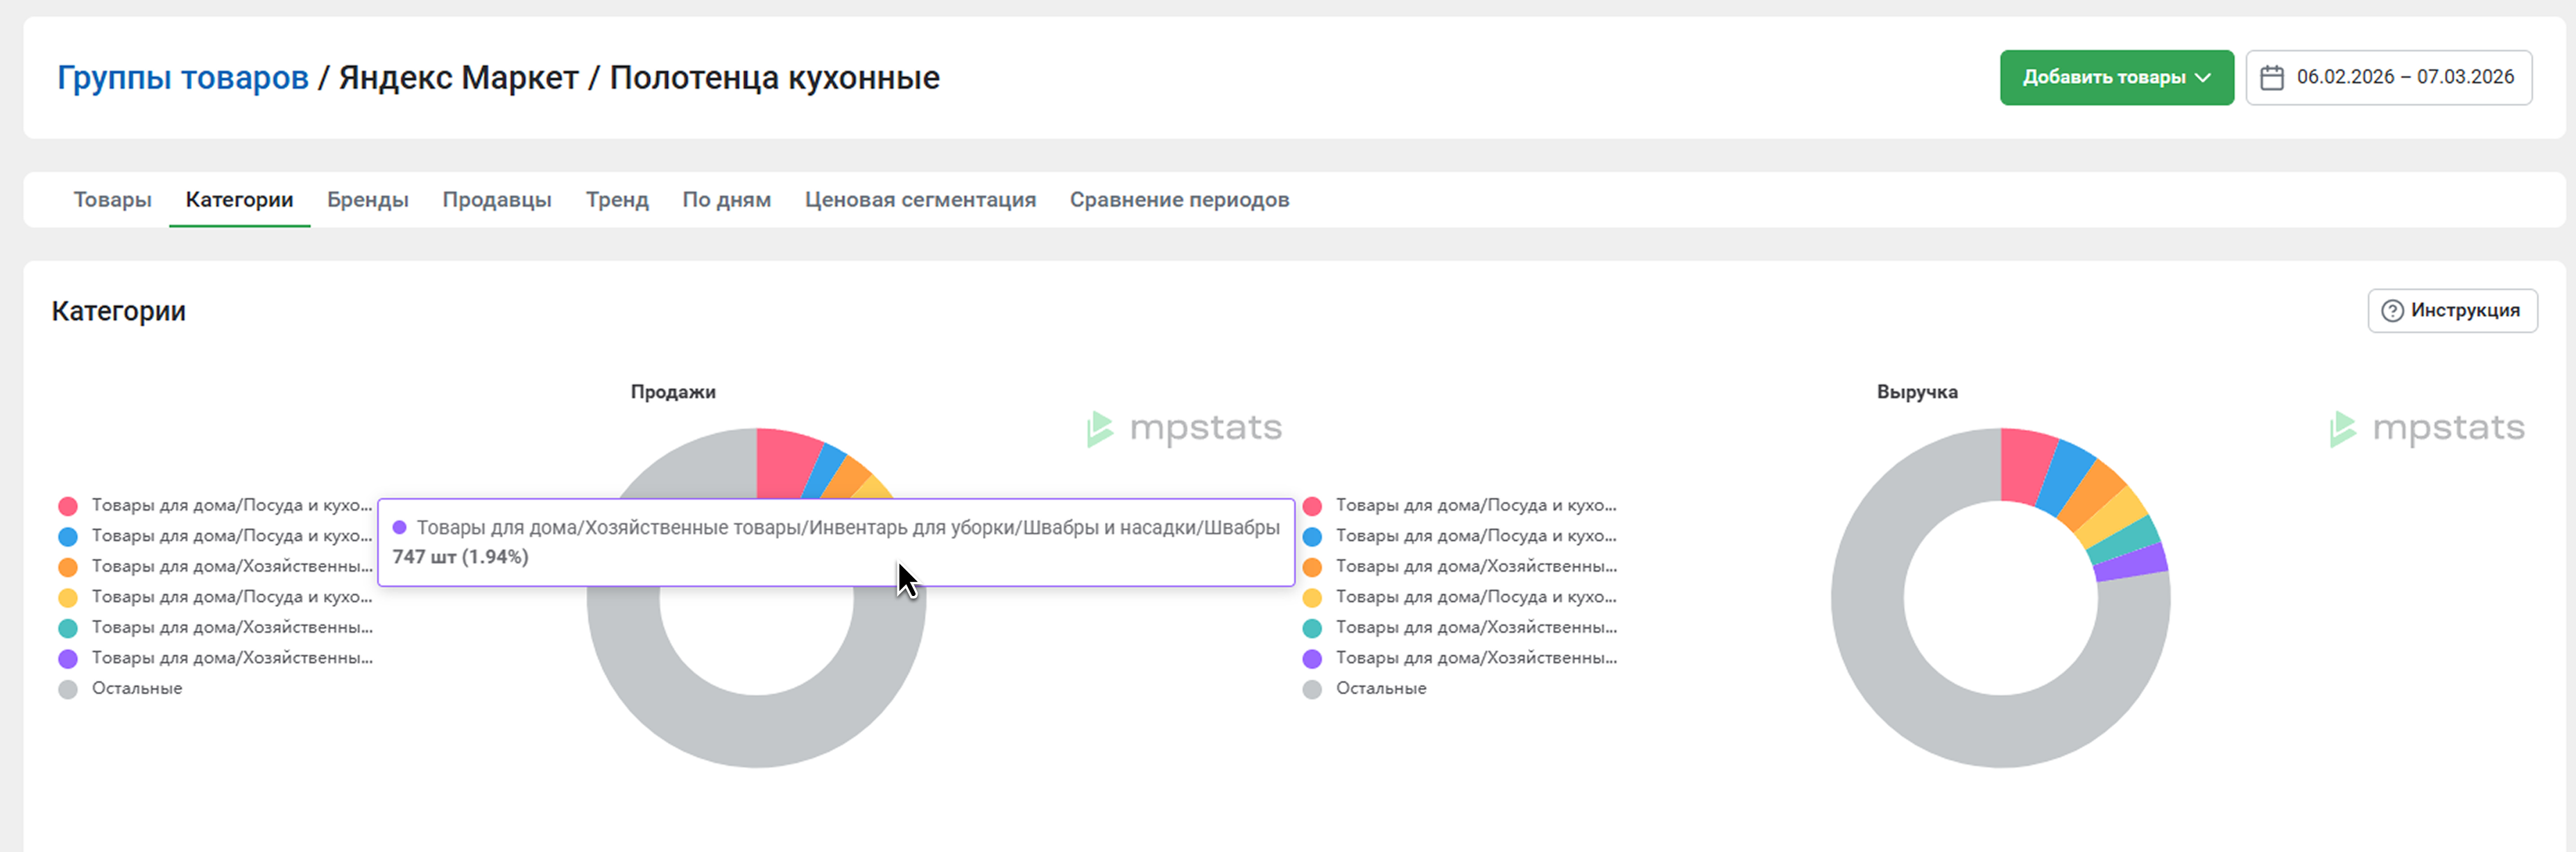
Task: Click the calendar icon in date range field
Action: [x=2271, y=77]
